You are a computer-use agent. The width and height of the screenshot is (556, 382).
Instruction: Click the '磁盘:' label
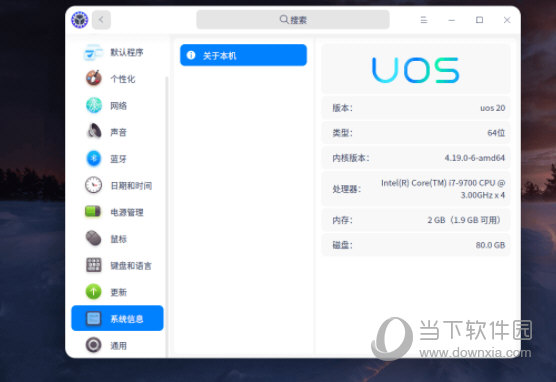(x=343, y=245)
